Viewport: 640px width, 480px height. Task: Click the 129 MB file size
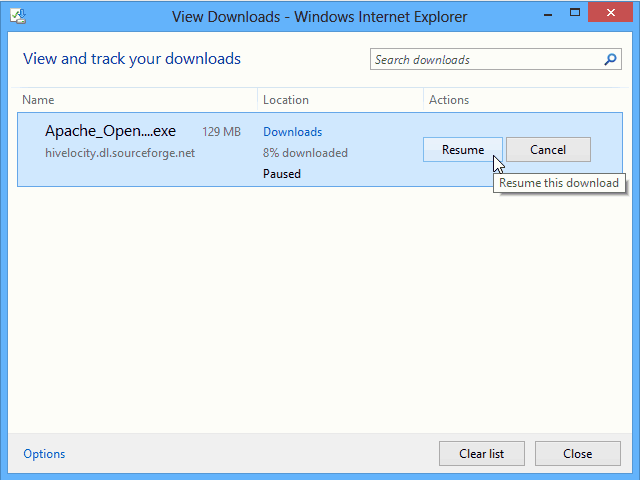pyautogui.click(x=221, y=132)
